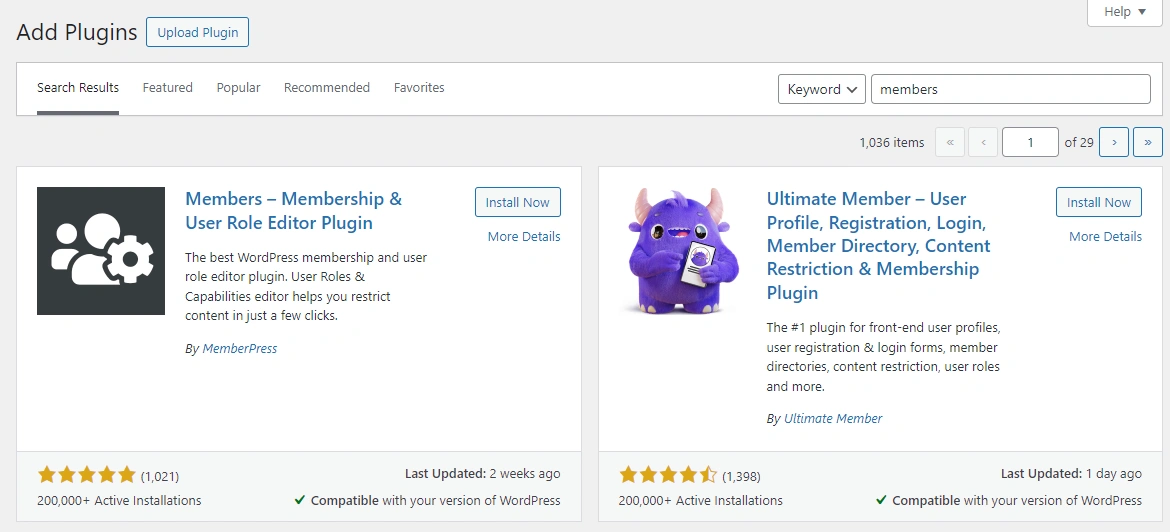Open the Recommended tab

click(x=327, y=88)
